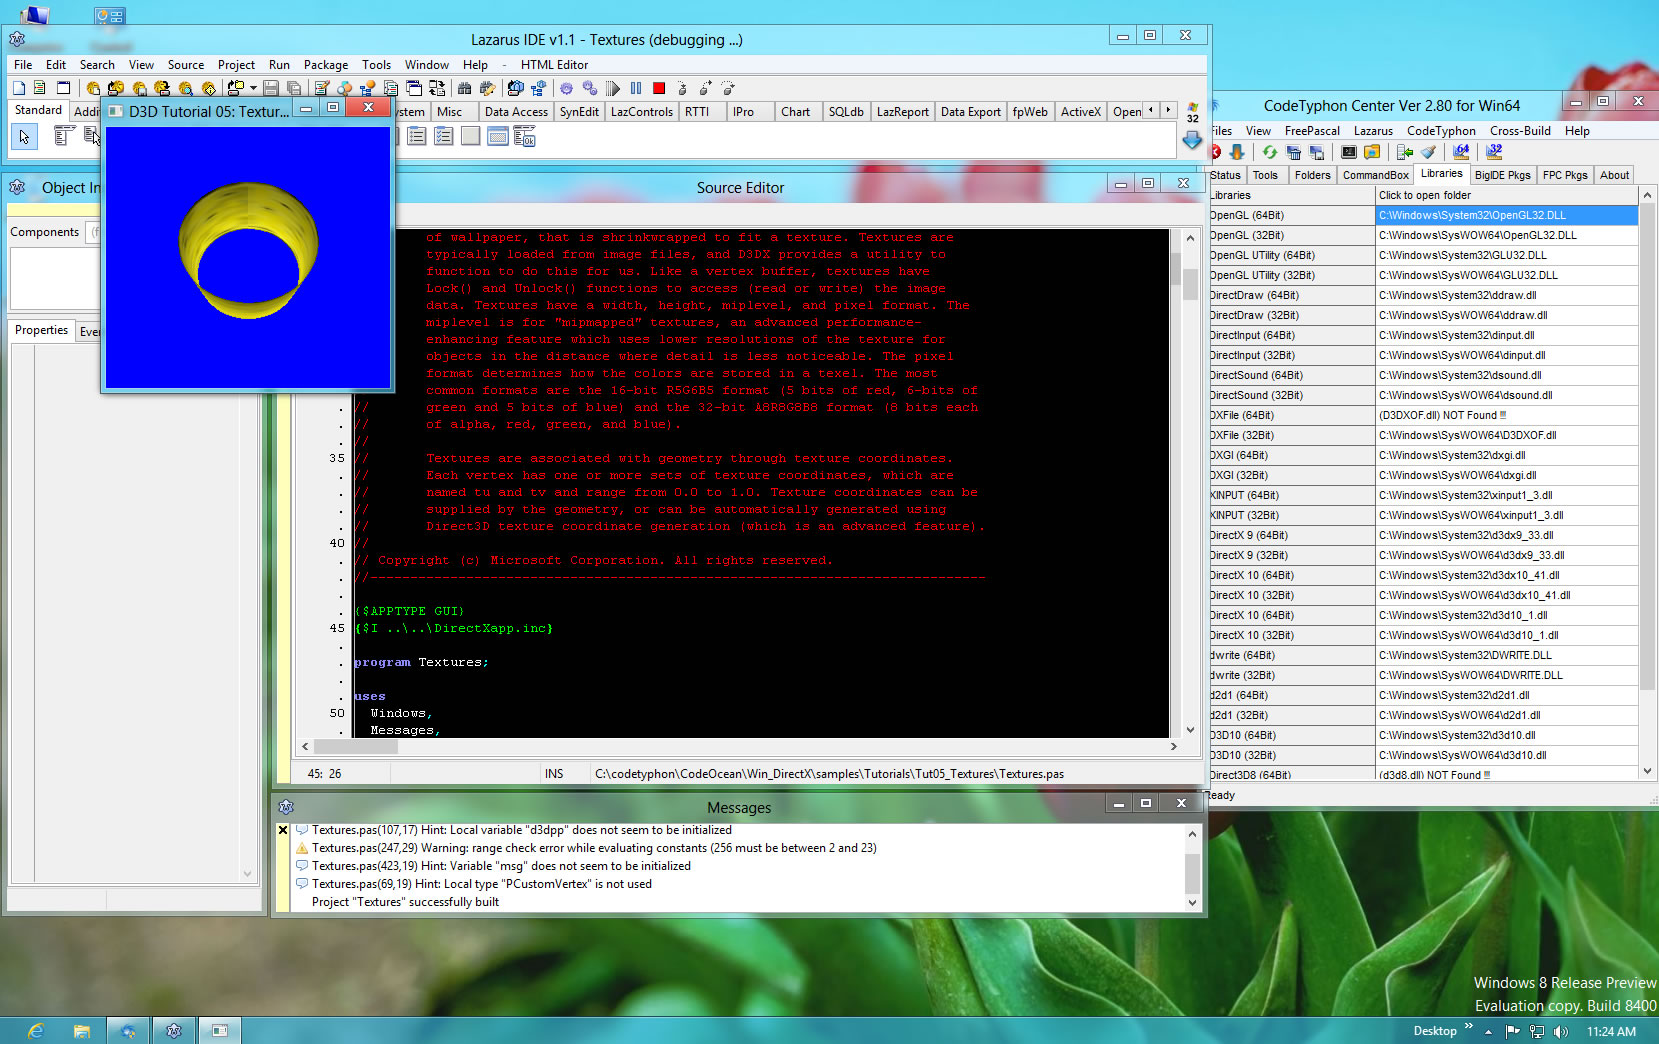The image size is (1659, 1044).
Task: Click '(D3DXOF.dll) NOT Found' entry in Libraries list
Action: (1507, 415)
